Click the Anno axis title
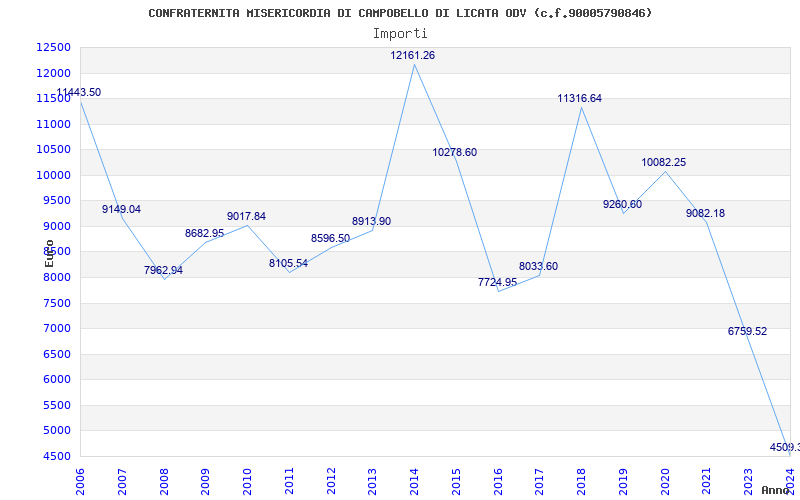 click(776, 490)
